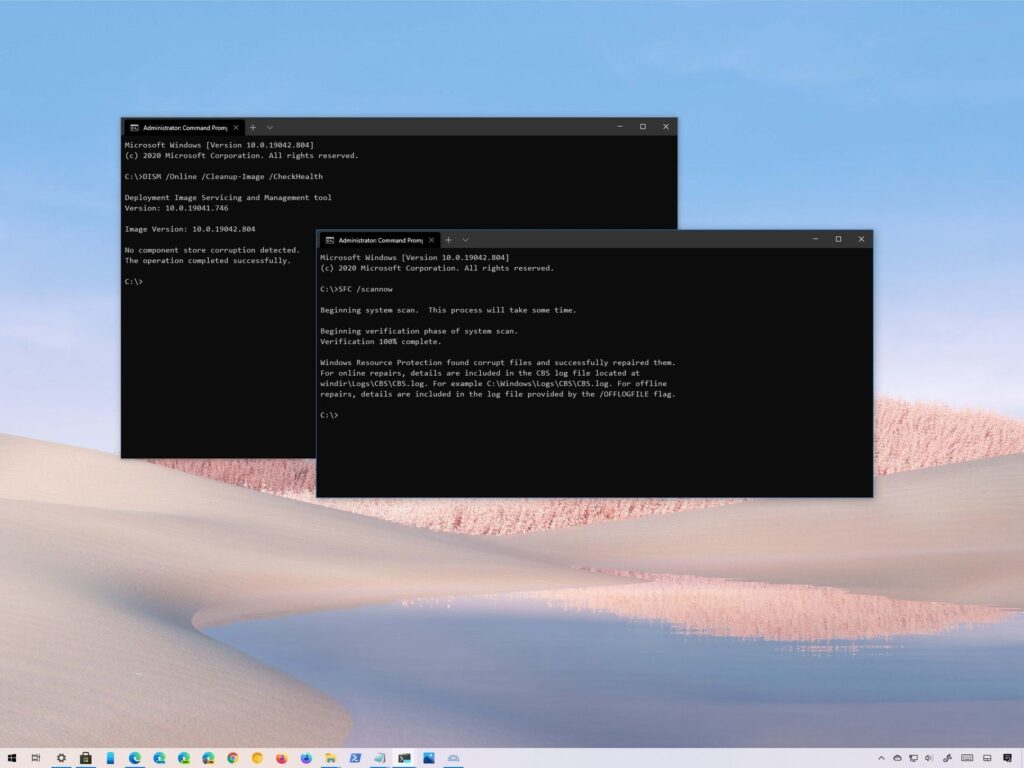Click the empty C:\> prompt in the back window
Screen dimensions: 1024x768
coord(133,281)
